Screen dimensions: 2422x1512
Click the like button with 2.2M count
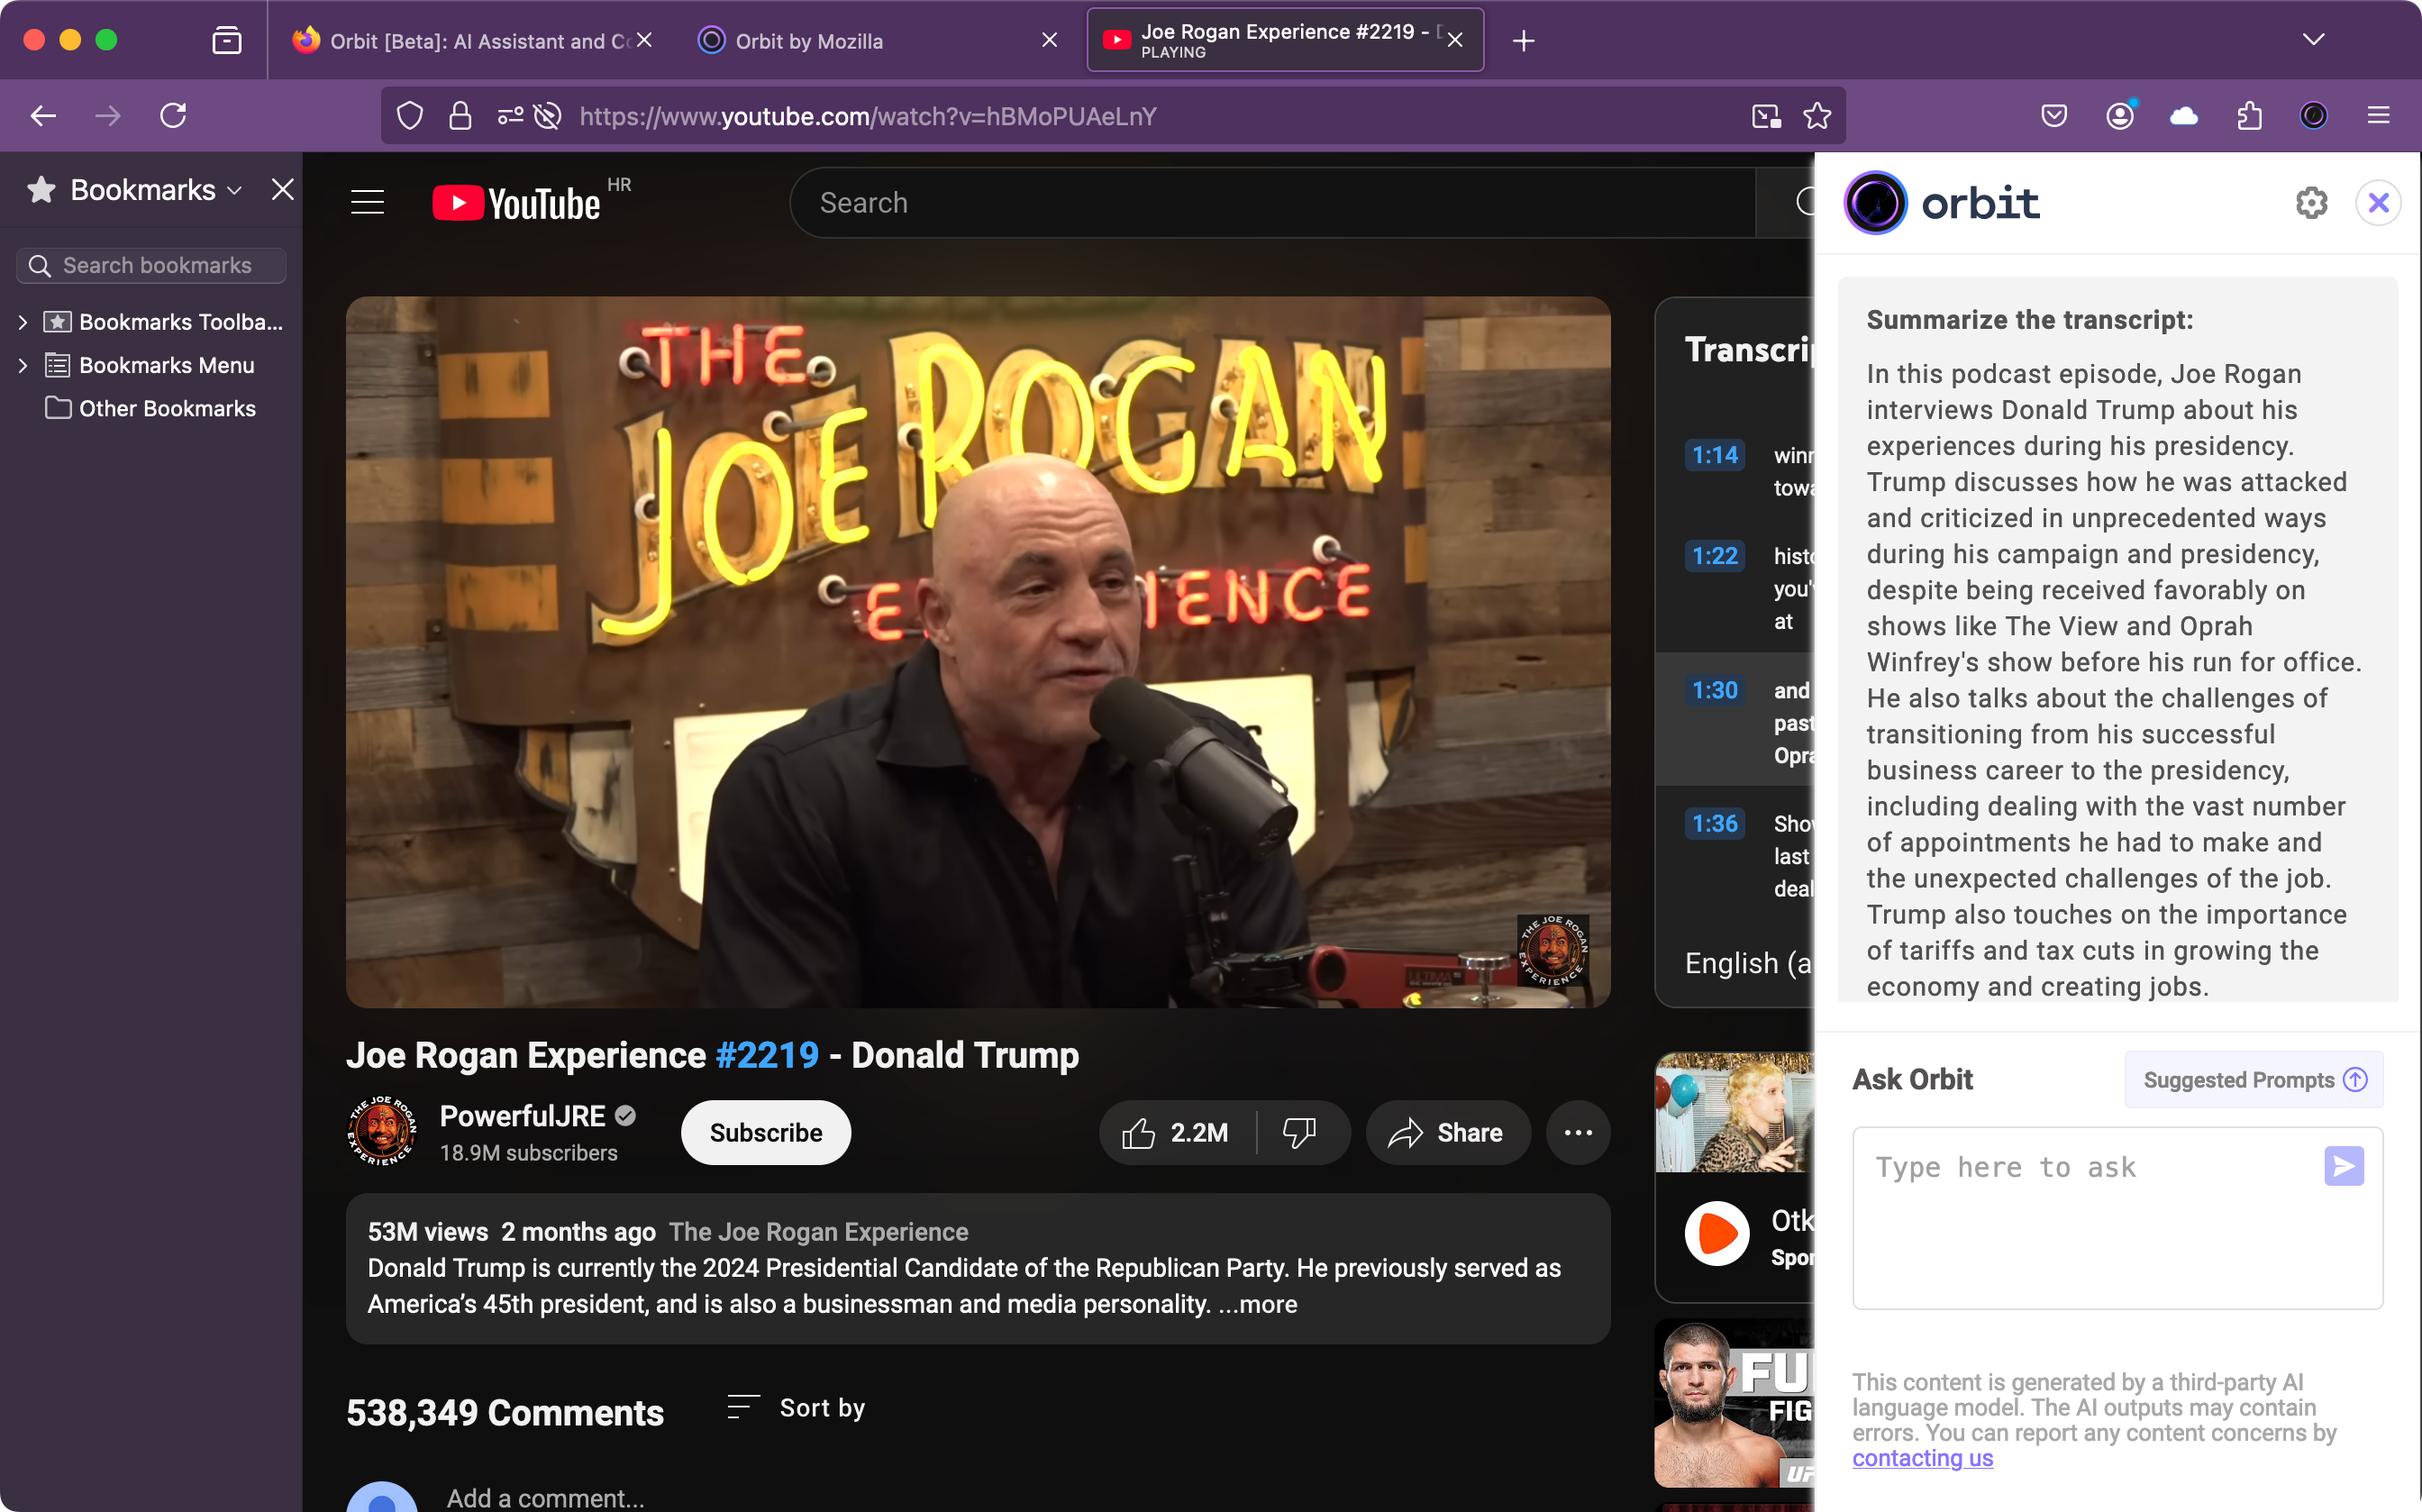coord(1170,1133)
